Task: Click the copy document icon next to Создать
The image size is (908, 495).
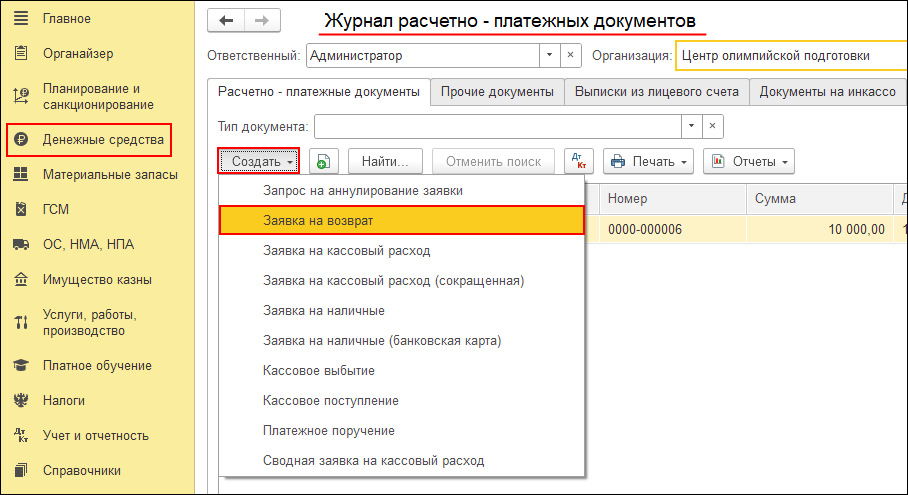Action: [x=323, y=162]
